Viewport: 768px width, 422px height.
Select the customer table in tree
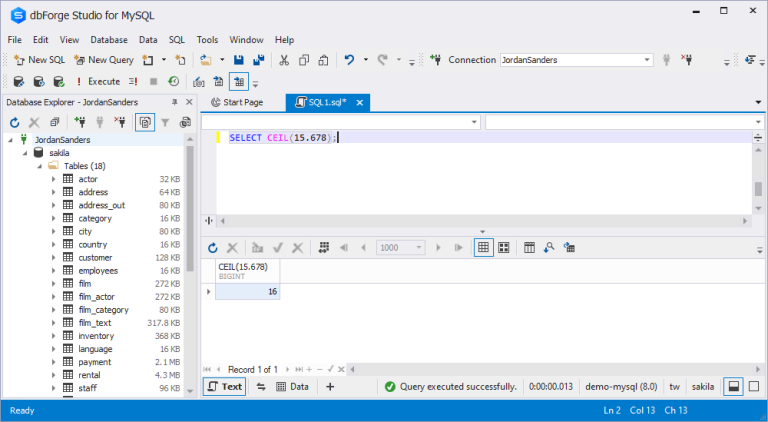point(95,257)
